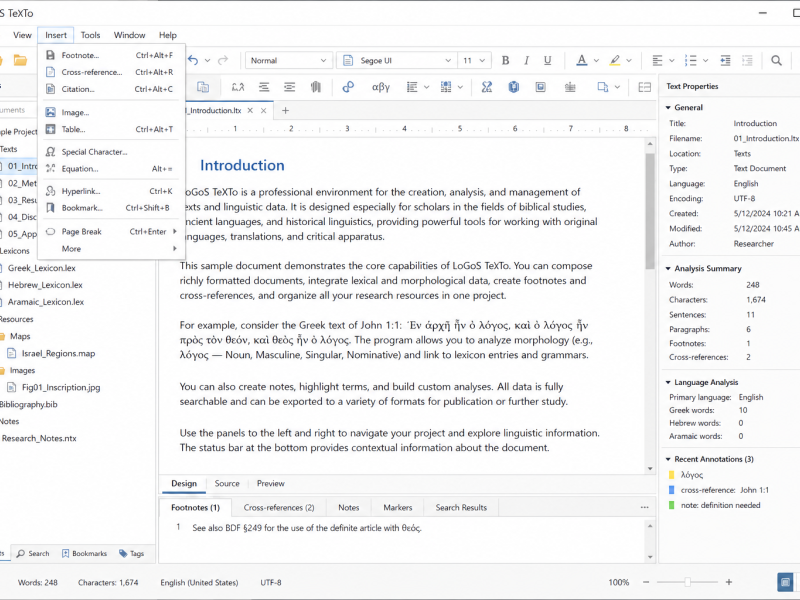Click the decrease indent icon
800x600 pixels.
(x=747, y=60)
